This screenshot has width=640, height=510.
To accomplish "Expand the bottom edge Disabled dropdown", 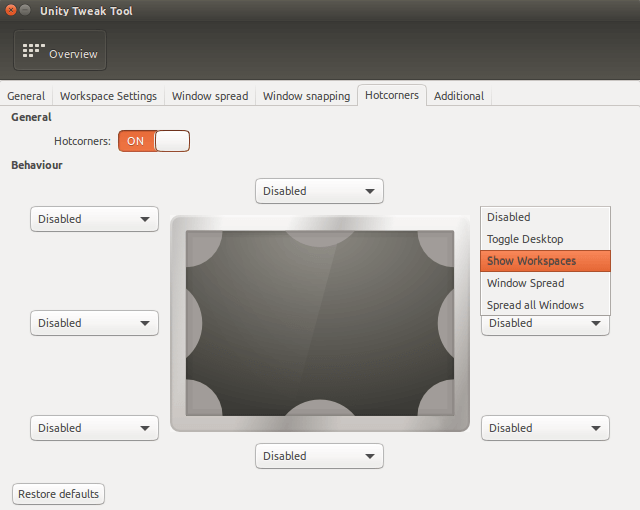I will (319, 456).
